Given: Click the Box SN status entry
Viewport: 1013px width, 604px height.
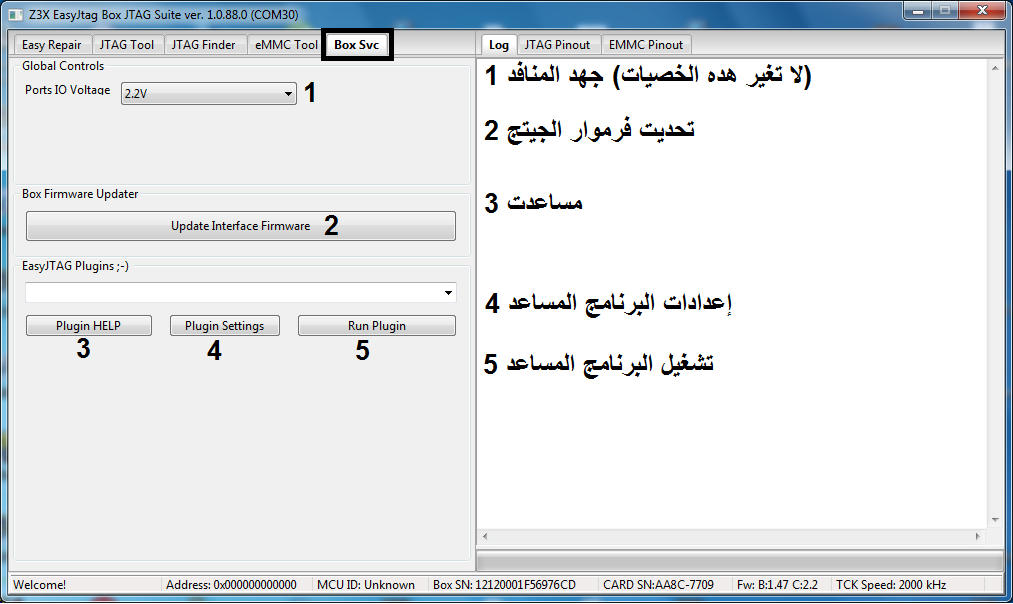Looking at the screenshot, I should (x=504, y=585).
